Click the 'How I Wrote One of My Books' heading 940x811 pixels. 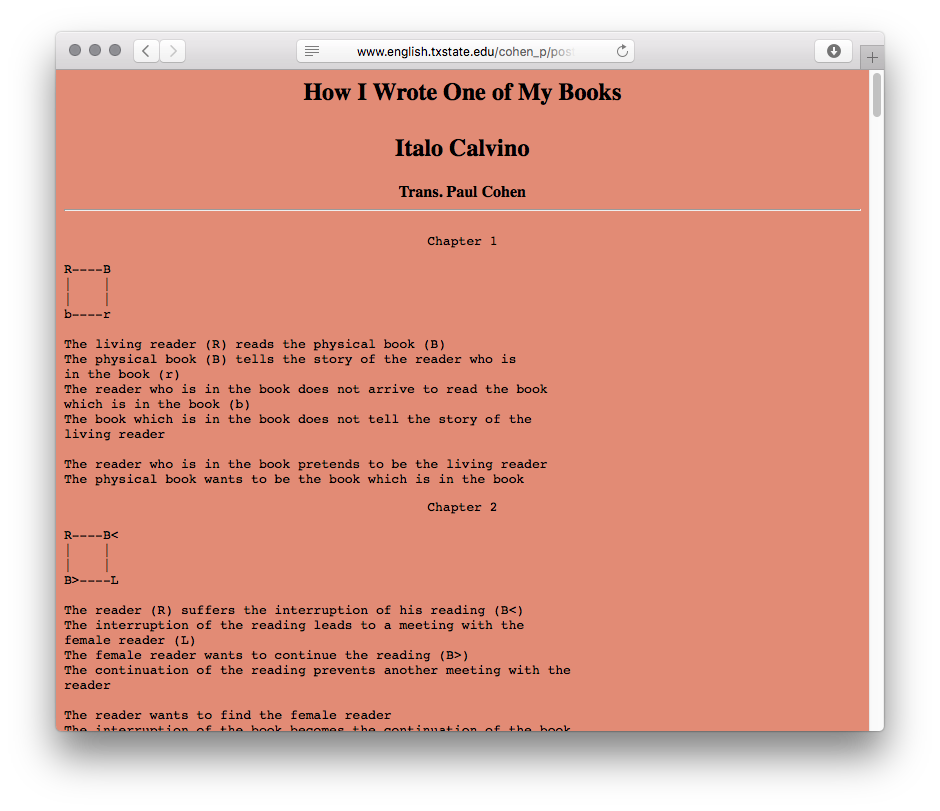coord(462,93)
